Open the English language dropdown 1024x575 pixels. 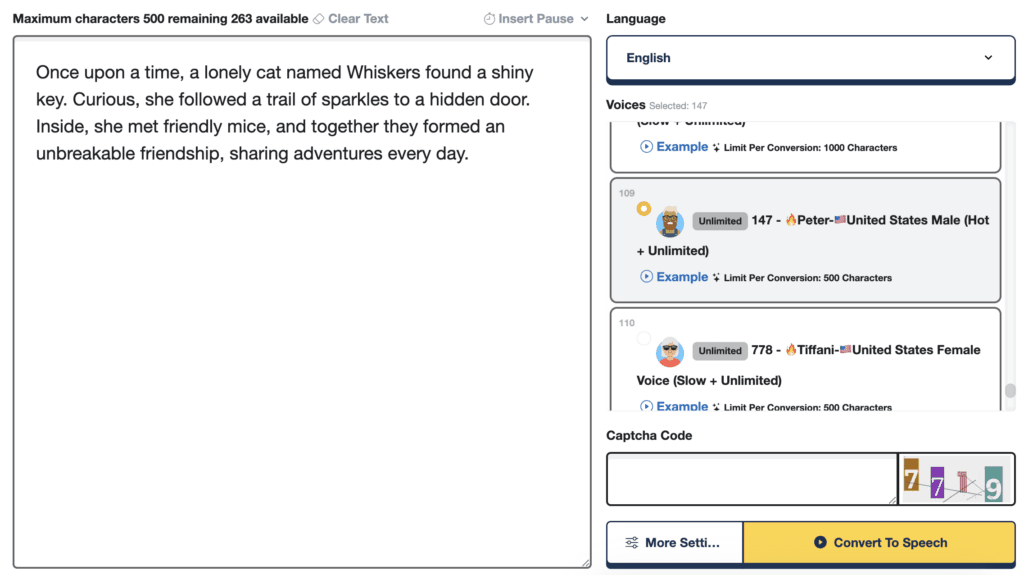pyautogui.click(x=810, y=58)
